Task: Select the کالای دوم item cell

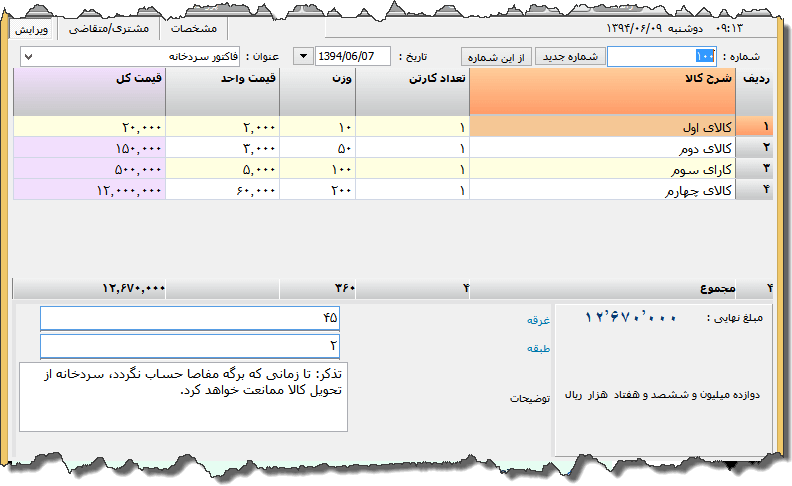Action: coord(601,148)
